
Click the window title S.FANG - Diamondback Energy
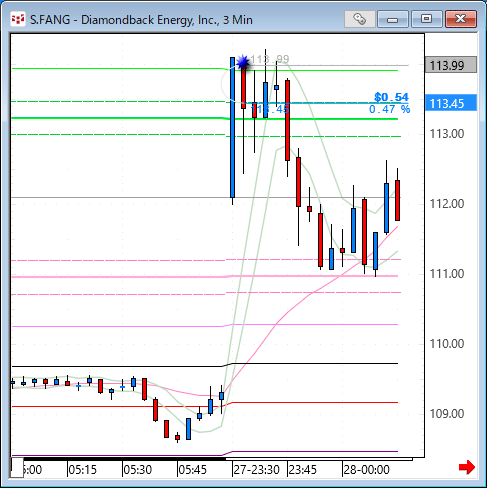[141, 20]
